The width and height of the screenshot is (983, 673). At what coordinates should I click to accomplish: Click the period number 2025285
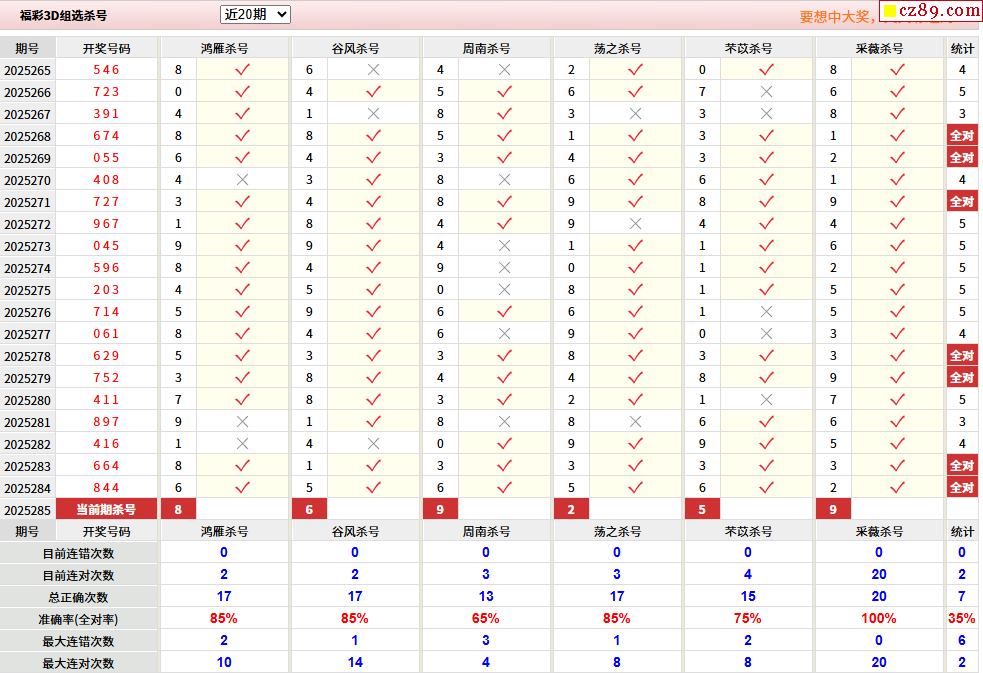pos(28,510)
